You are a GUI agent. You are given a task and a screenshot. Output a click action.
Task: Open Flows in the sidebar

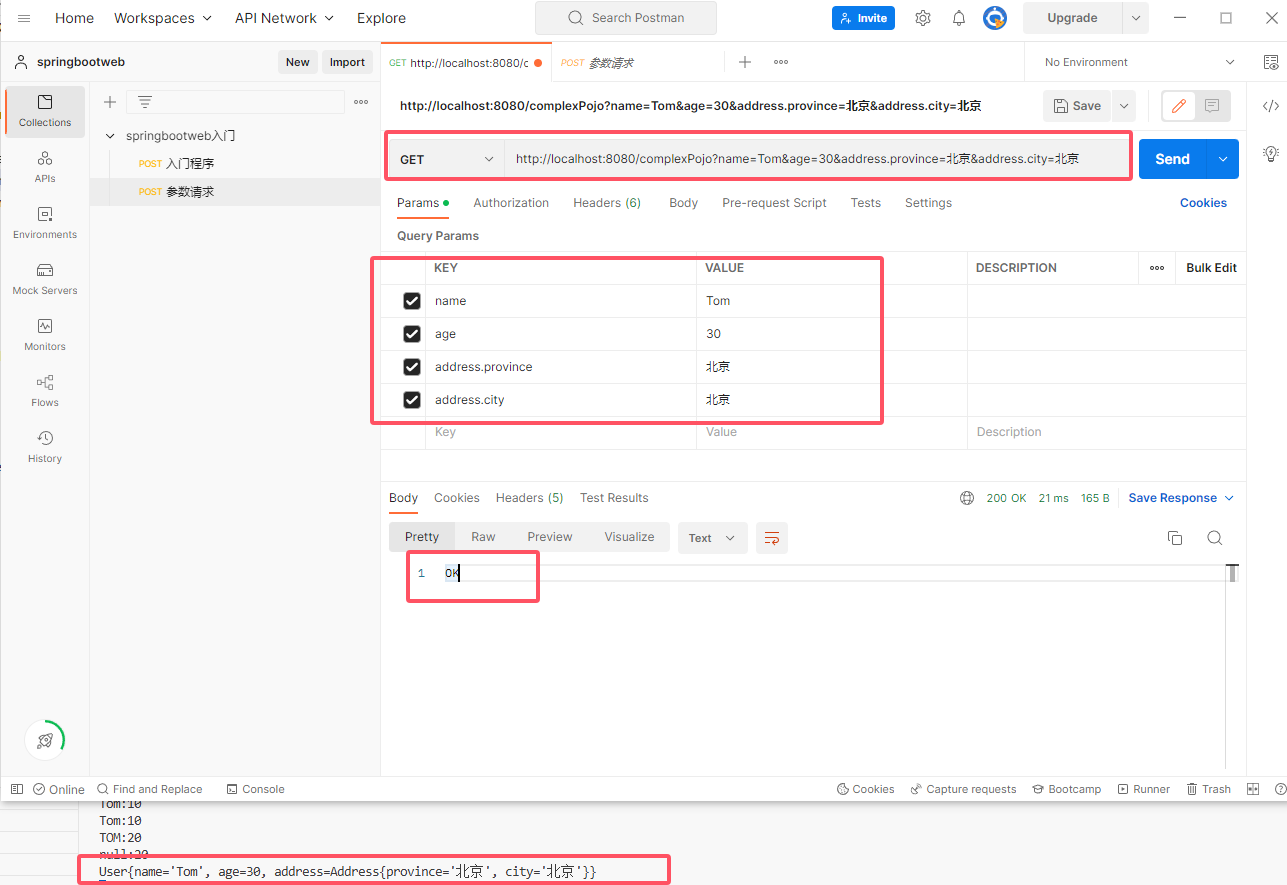pyautogui.click(x=45, y=391)
